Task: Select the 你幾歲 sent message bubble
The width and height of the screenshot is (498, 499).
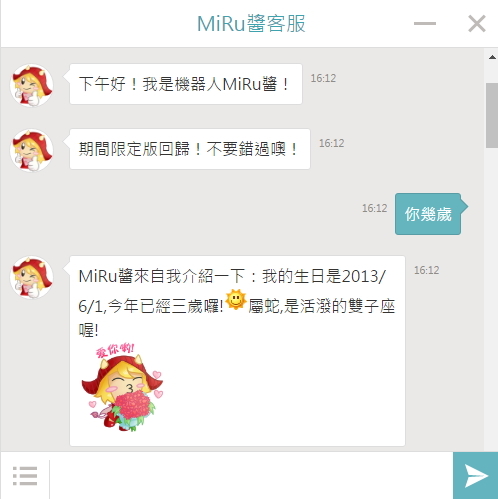Action: [x=428, y=214]
